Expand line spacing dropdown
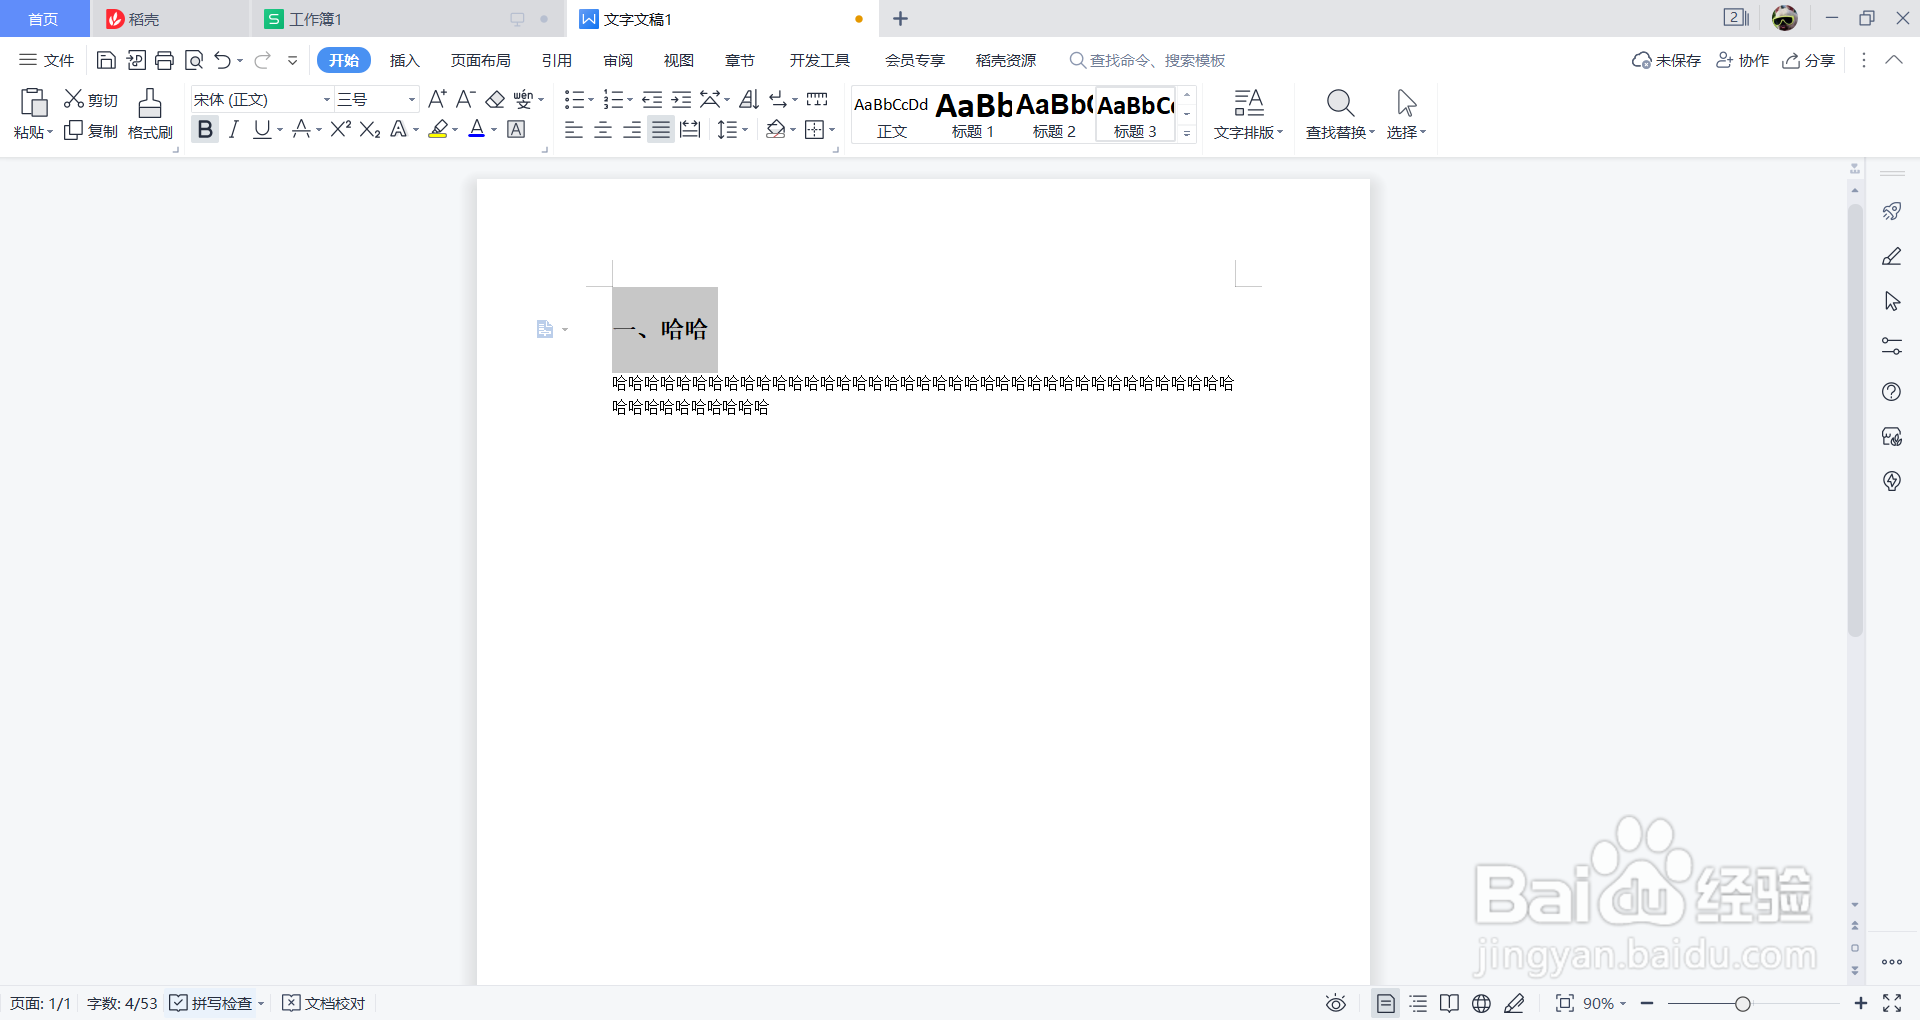 point(746,129)
